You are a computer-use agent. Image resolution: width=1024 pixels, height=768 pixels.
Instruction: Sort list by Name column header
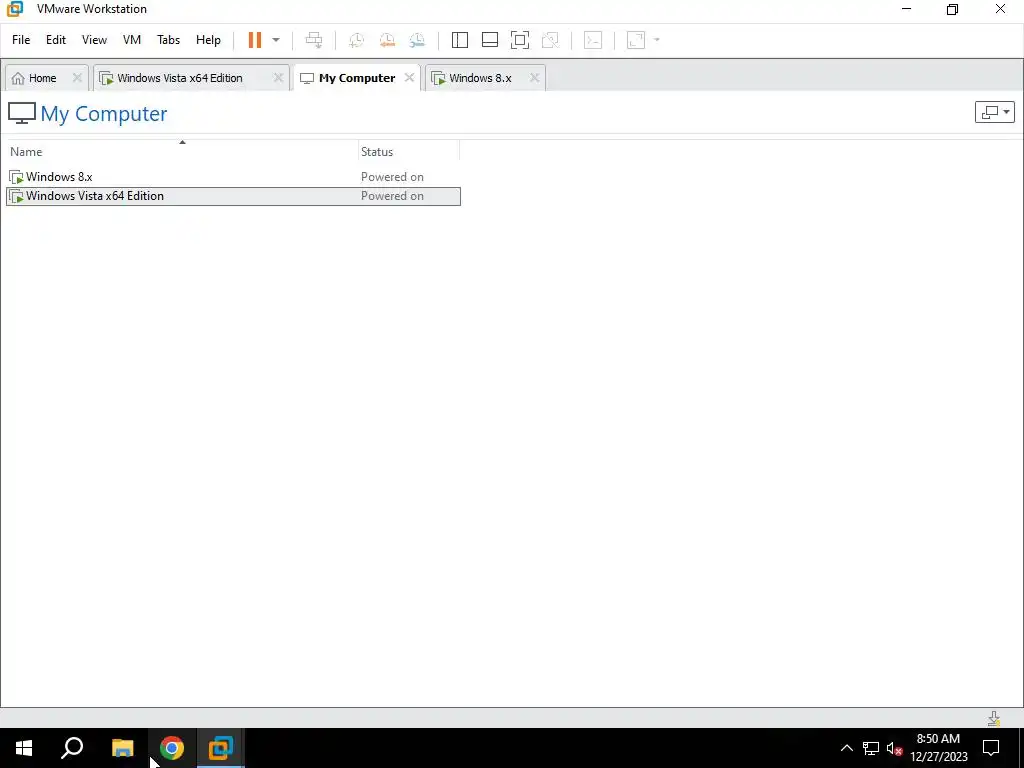(x=182, y=152)
